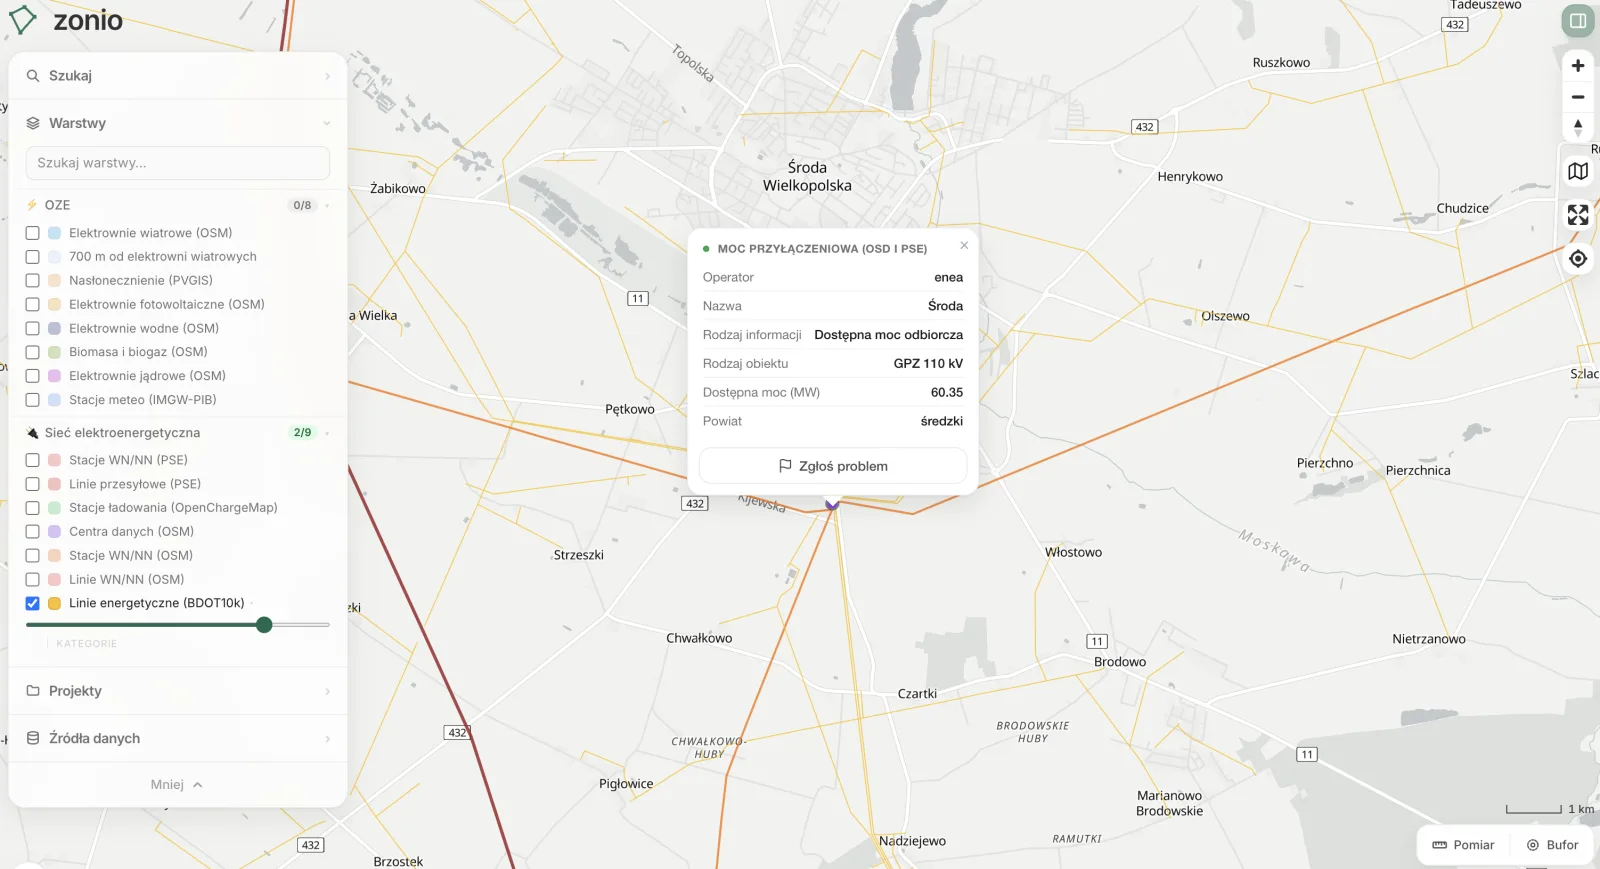Image resolution: width=1600 pixels, height=869 pixels.
Task: Enable Nasłonecznienie (PVGIS) layer
Action: click(32, 281)
